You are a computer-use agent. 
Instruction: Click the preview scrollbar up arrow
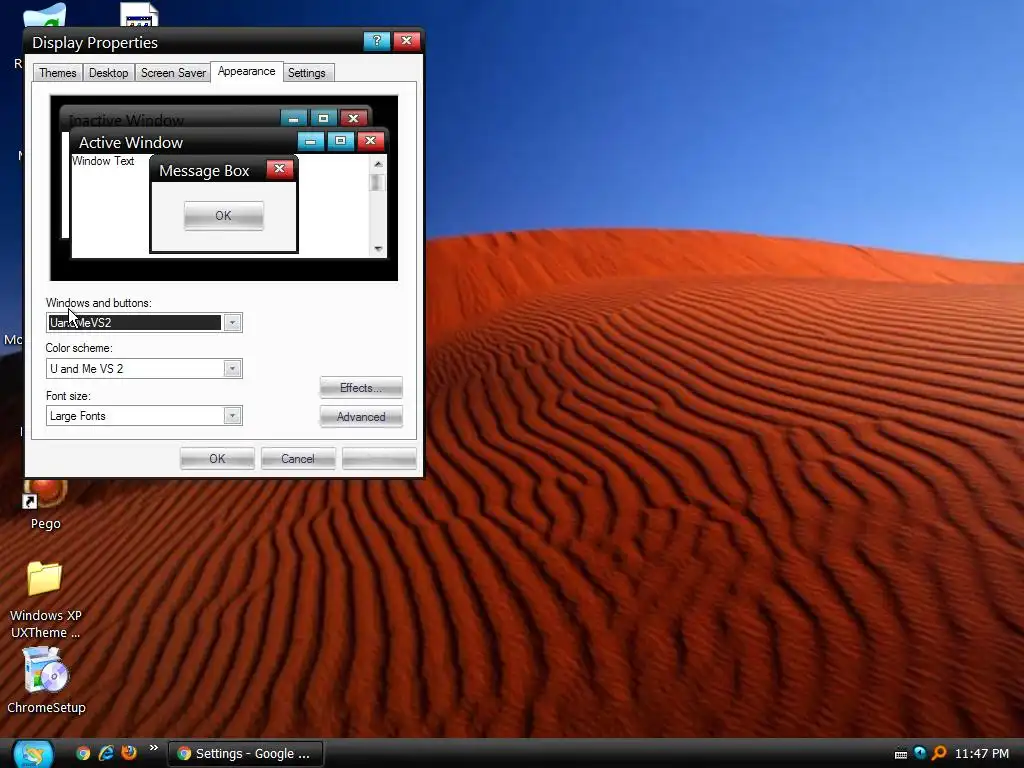tap(378, 164)
